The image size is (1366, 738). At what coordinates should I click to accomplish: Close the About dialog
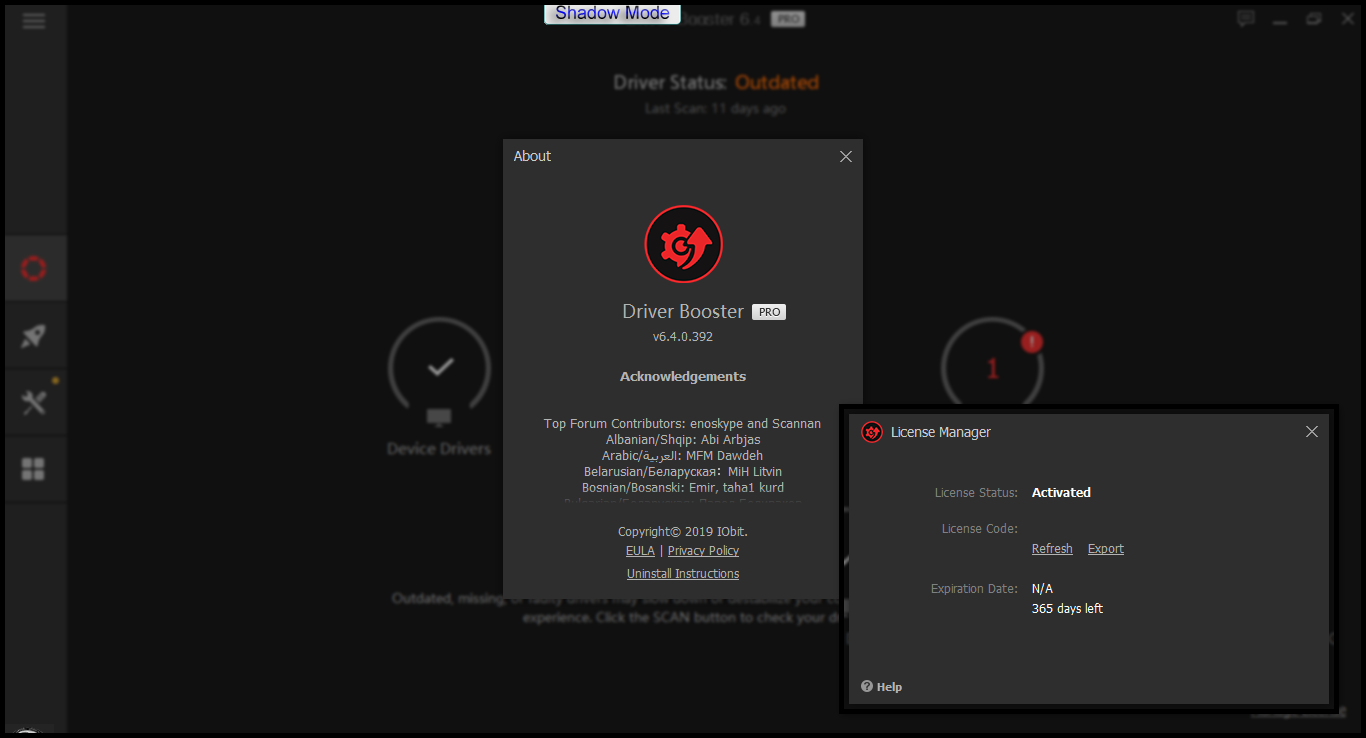pyautogui.click(x=846, y=156)
